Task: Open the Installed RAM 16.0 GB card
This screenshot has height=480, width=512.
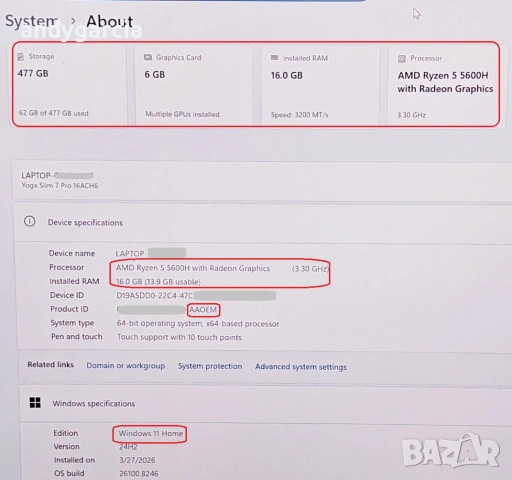Action: 320,85
